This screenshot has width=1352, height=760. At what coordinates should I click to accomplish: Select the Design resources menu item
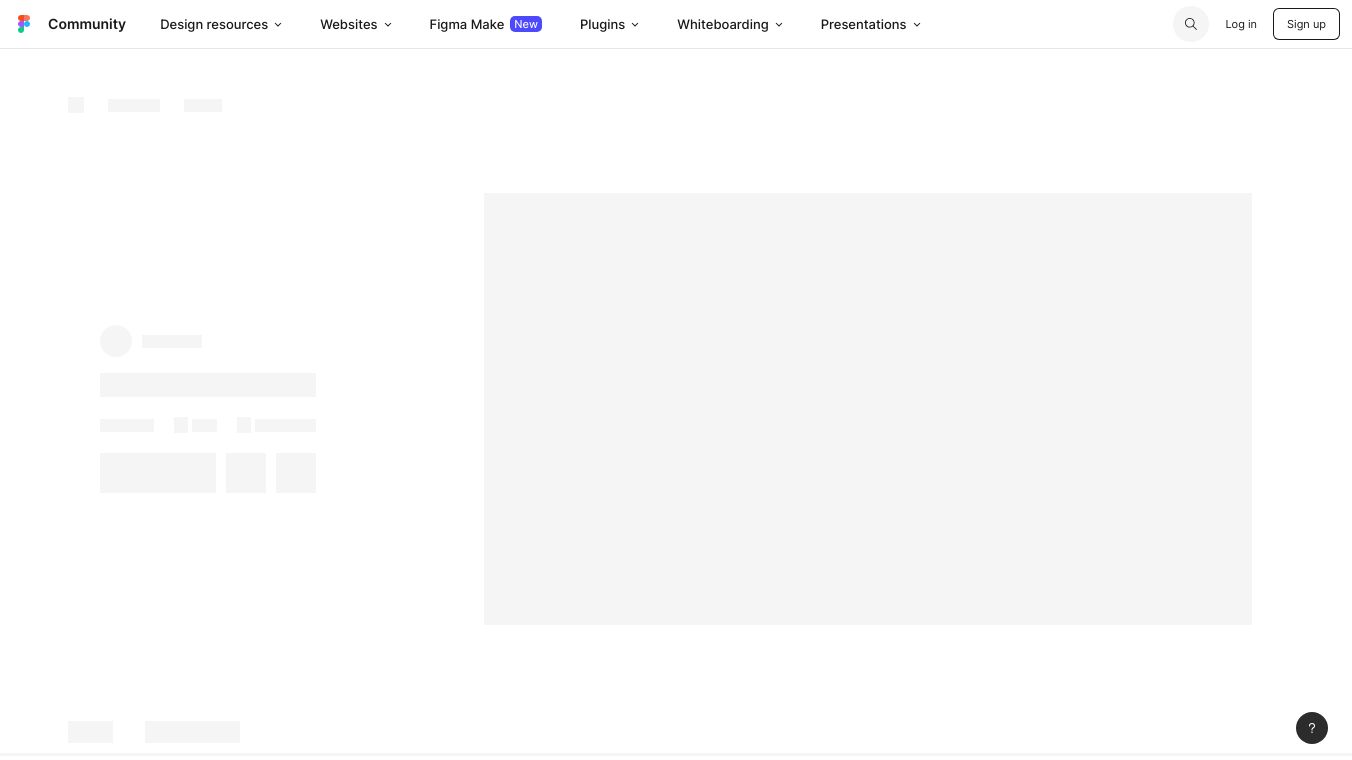(x=214, y=24)
